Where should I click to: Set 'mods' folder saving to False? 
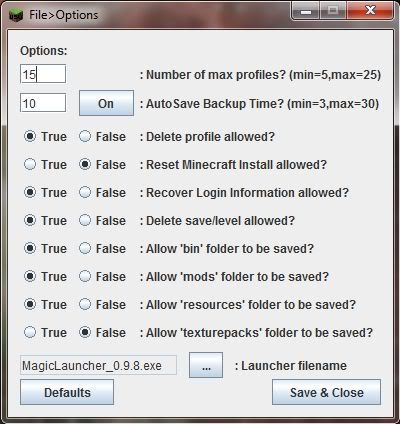pyautogui.click(x=85, y=276)
